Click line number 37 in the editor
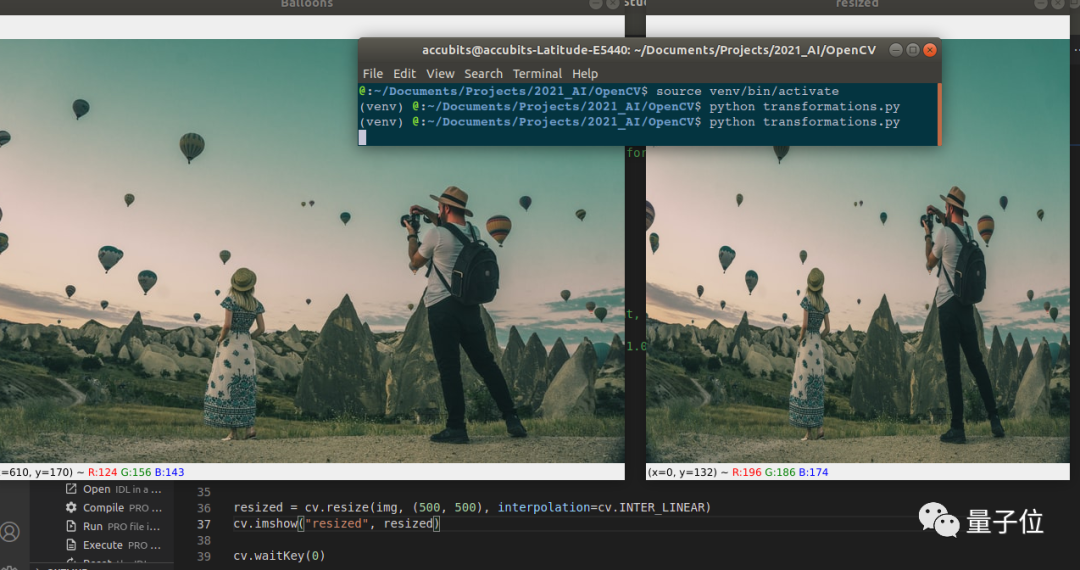Image resolution: width=1080 pixels, height=570 pixels. pos(204,525)
